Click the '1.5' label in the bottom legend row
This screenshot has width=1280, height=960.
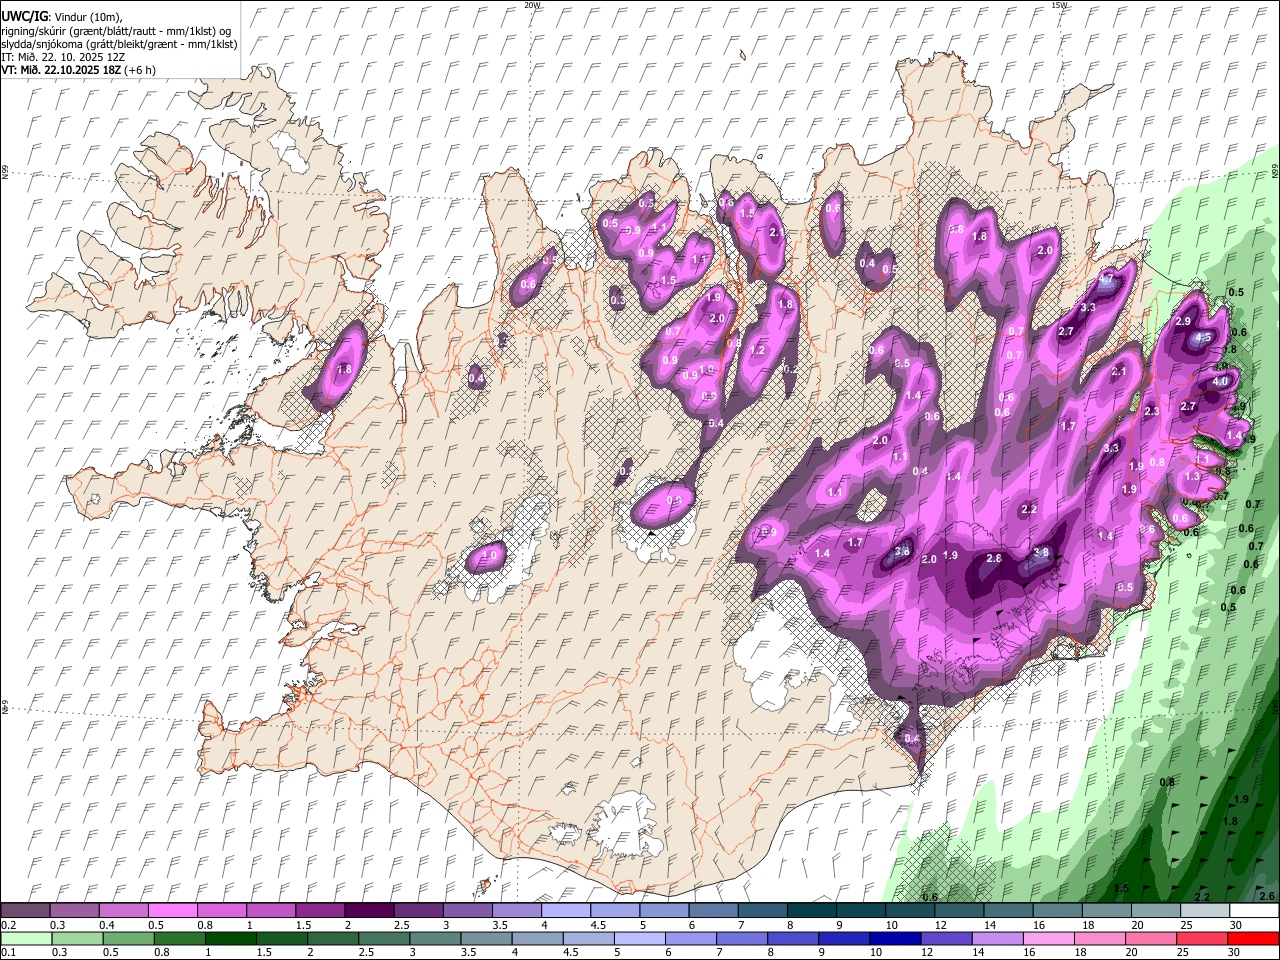264,953
